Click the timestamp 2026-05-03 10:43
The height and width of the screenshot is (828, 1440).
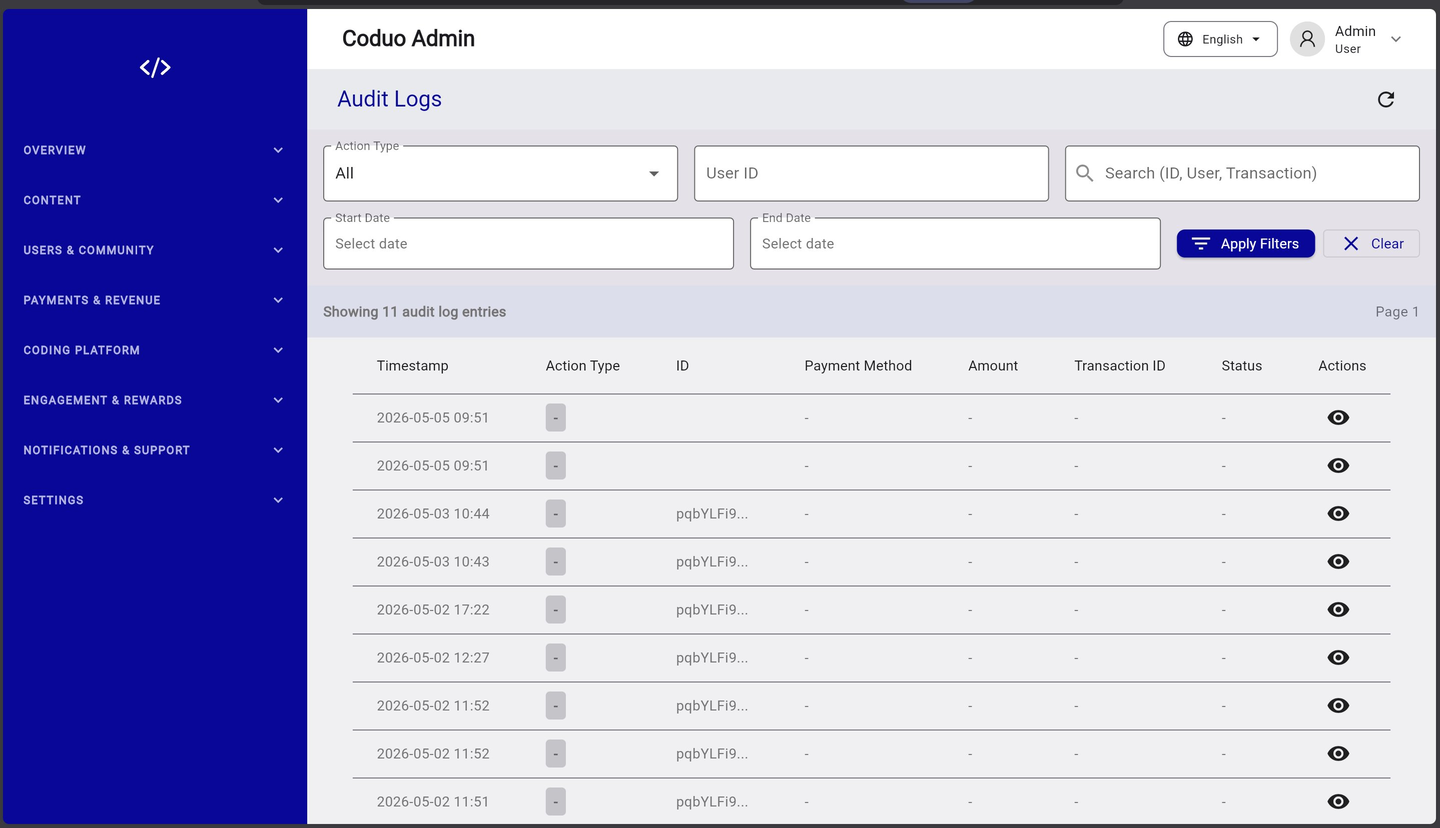click(x=433, y=562)
